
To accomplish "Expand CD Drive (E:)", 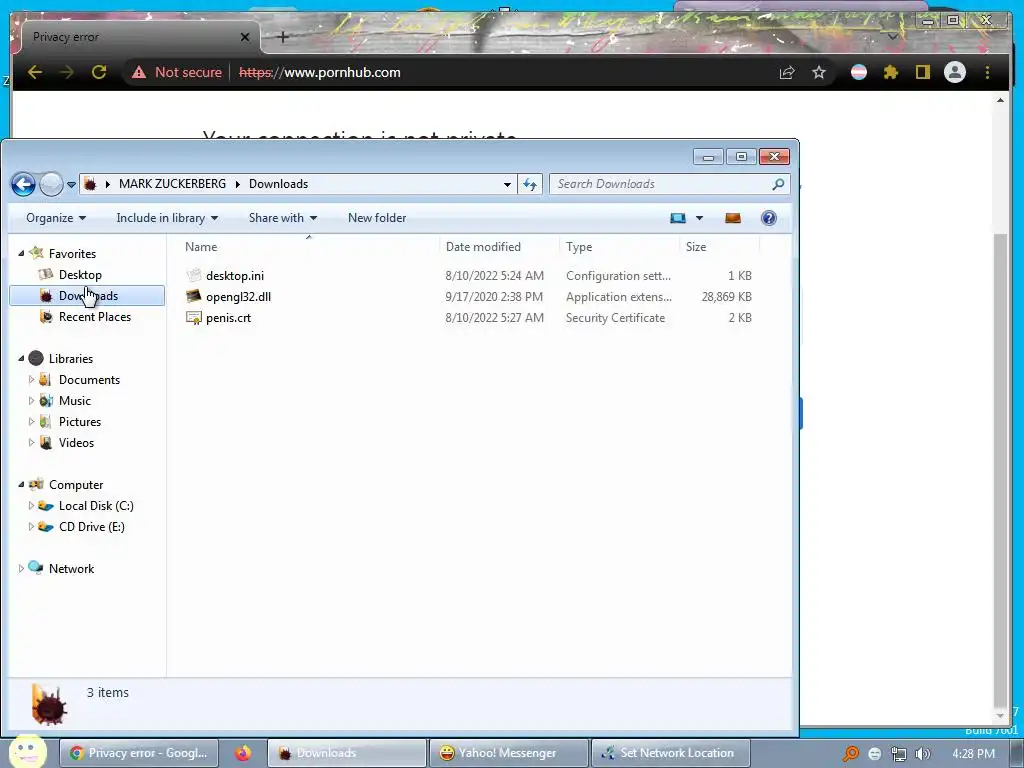I will point(31,526).
